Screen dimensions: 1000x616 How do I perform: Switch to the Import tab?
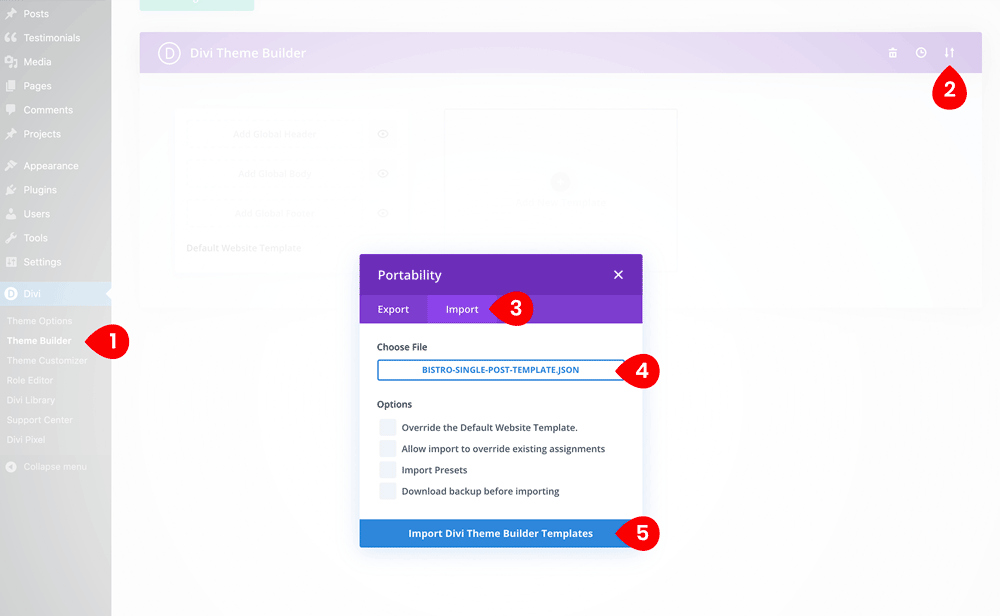point(461,309)
